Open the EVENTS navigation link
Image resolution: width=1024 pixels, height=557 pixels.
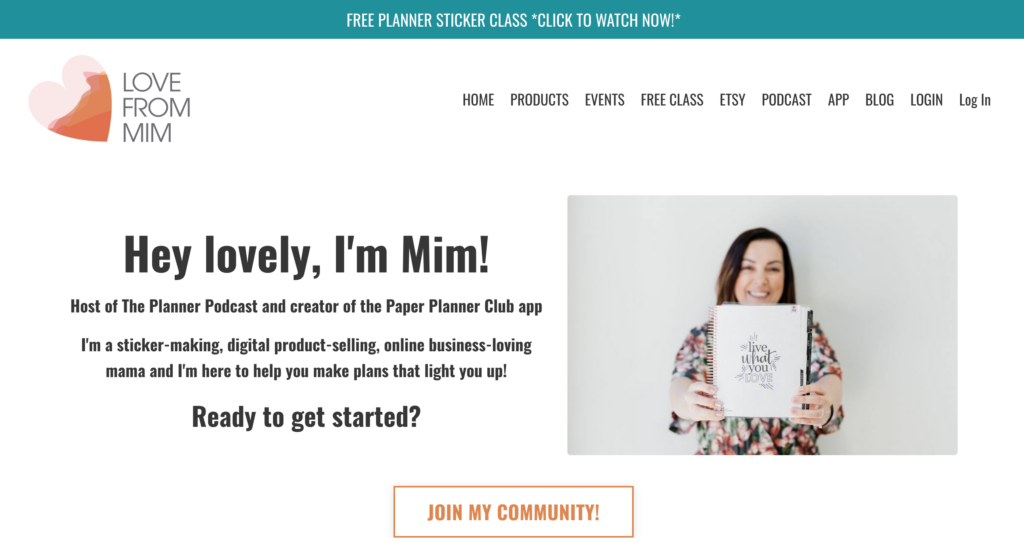(605, 100)
